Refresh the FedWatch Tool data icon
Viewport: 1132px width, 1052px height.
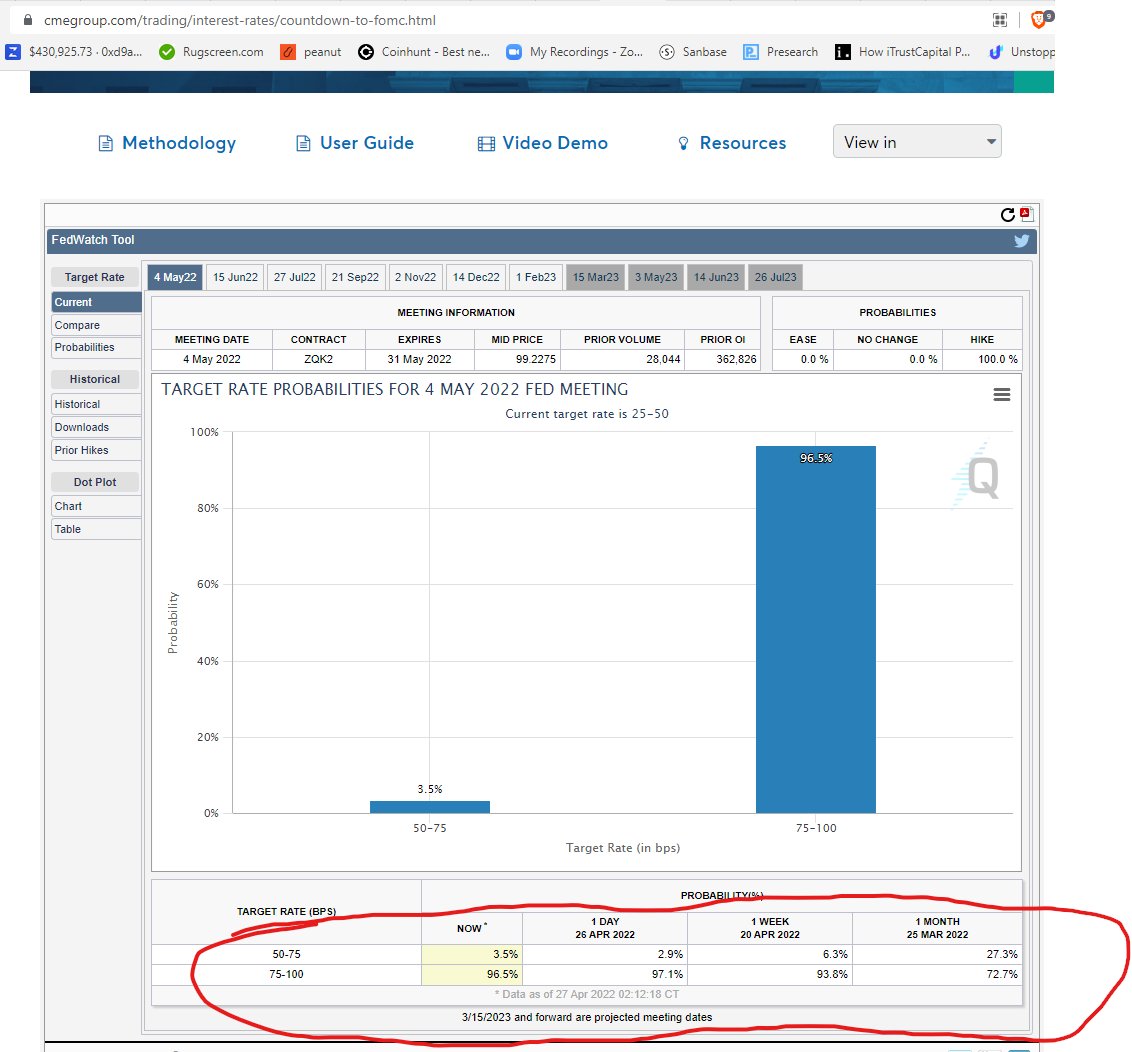(1007, 214)
